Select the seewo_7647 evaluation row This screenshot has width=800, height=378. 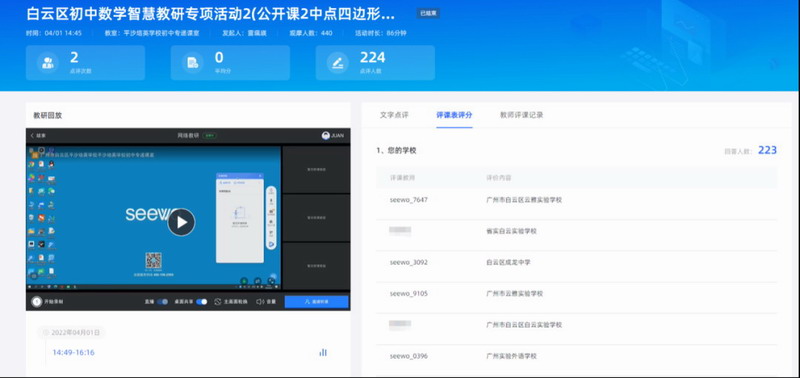tap(577, 200)
